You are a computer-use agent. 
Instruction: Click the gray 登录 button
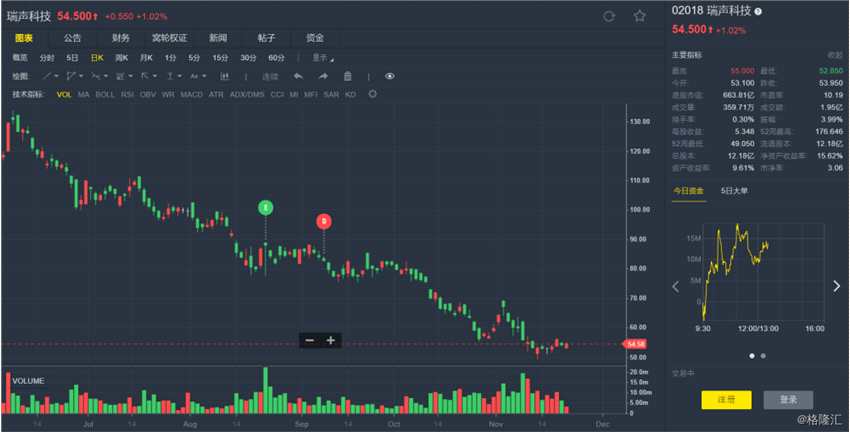[788, 399]
